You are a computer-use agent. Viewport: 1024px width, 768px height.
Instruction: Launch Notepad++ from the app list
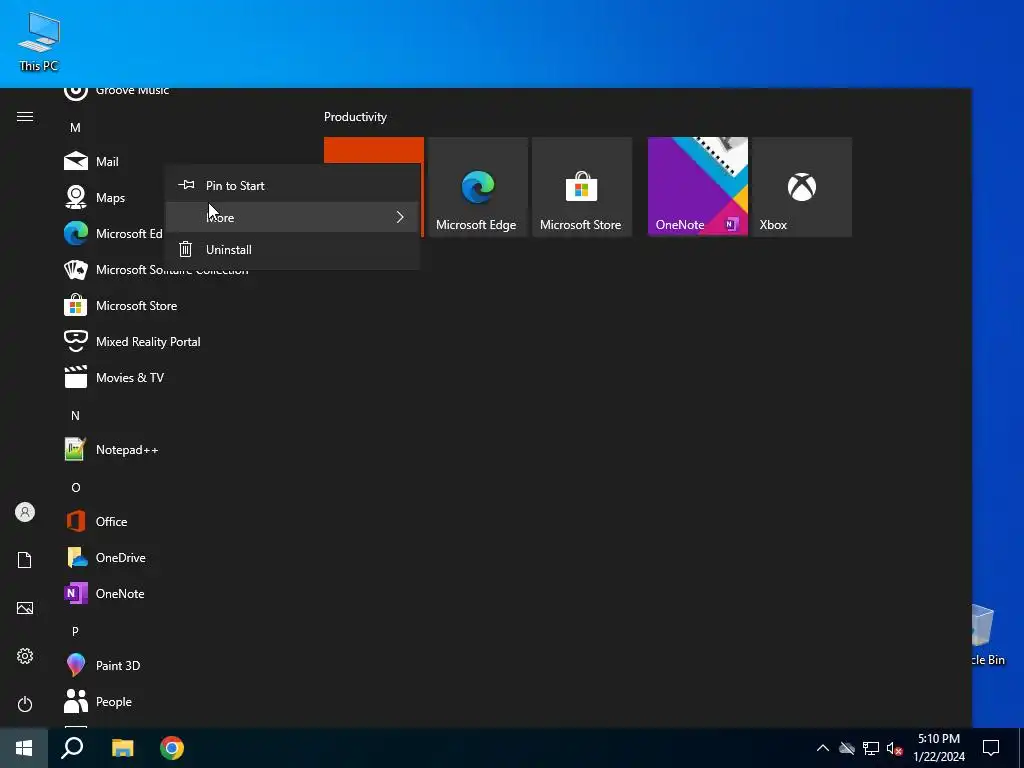pos(111,449)
